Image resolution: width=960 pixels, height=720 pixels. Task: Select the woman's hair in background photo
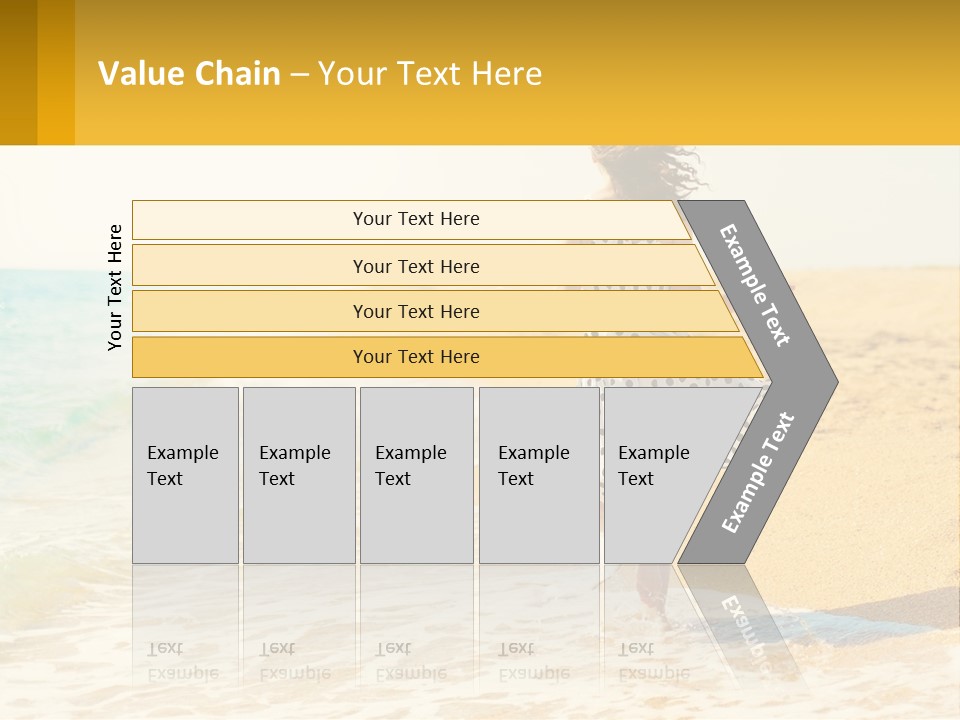(x=650, y=170)
